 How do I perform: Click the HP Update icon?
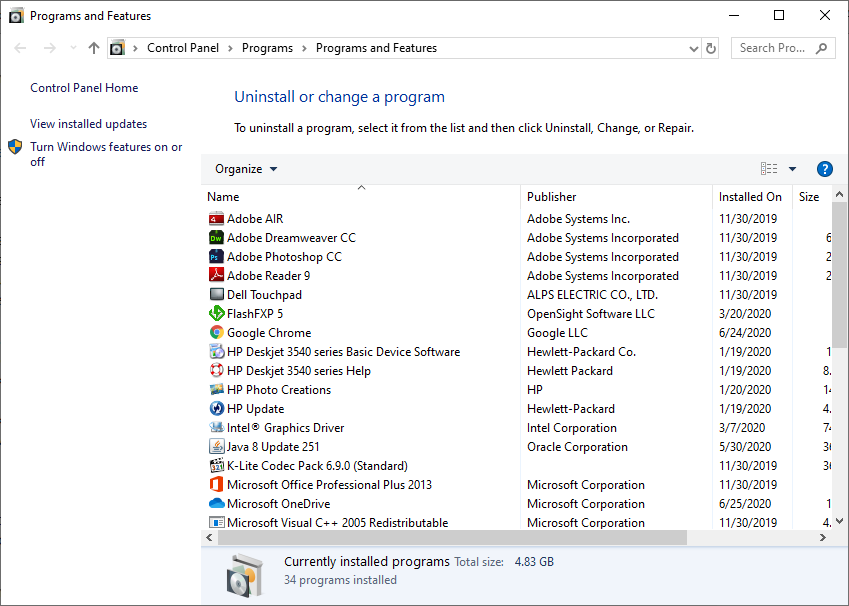point(217,408)
